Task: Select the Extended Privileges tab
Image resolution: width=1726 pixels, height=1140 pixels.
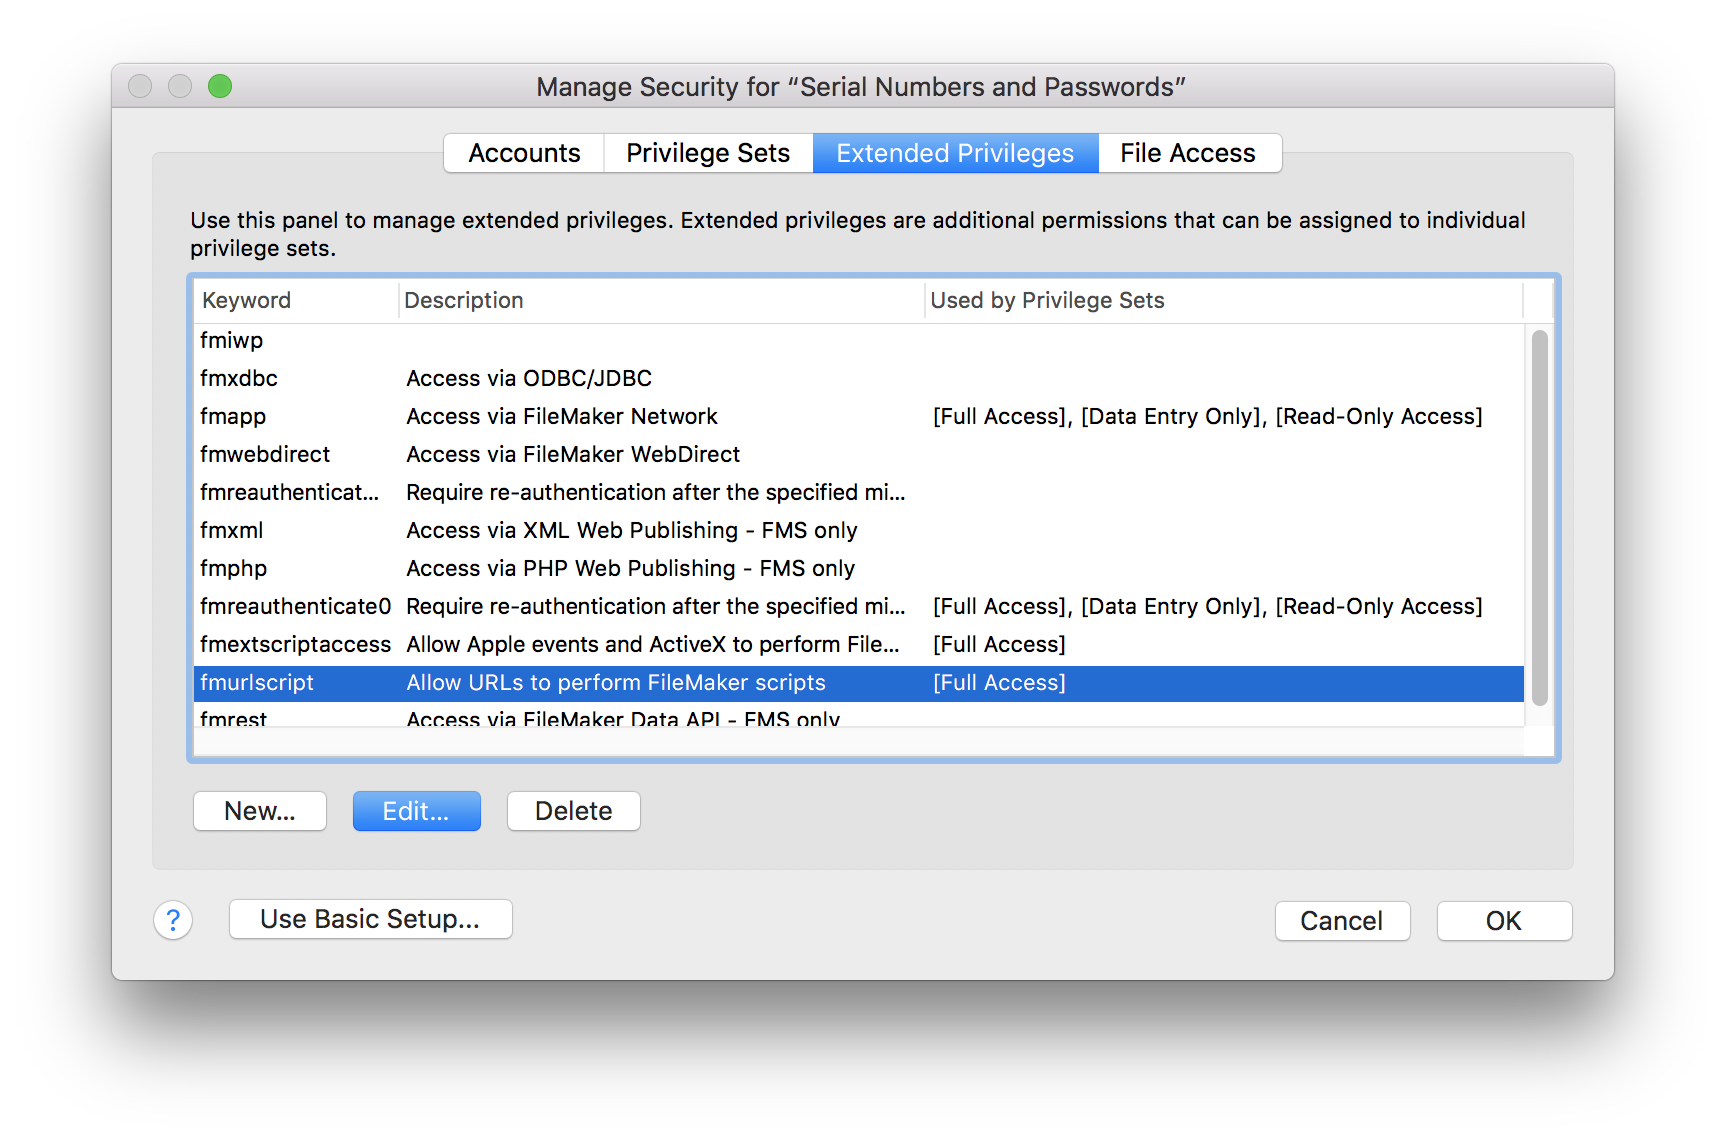Action: tap(955, 153)
